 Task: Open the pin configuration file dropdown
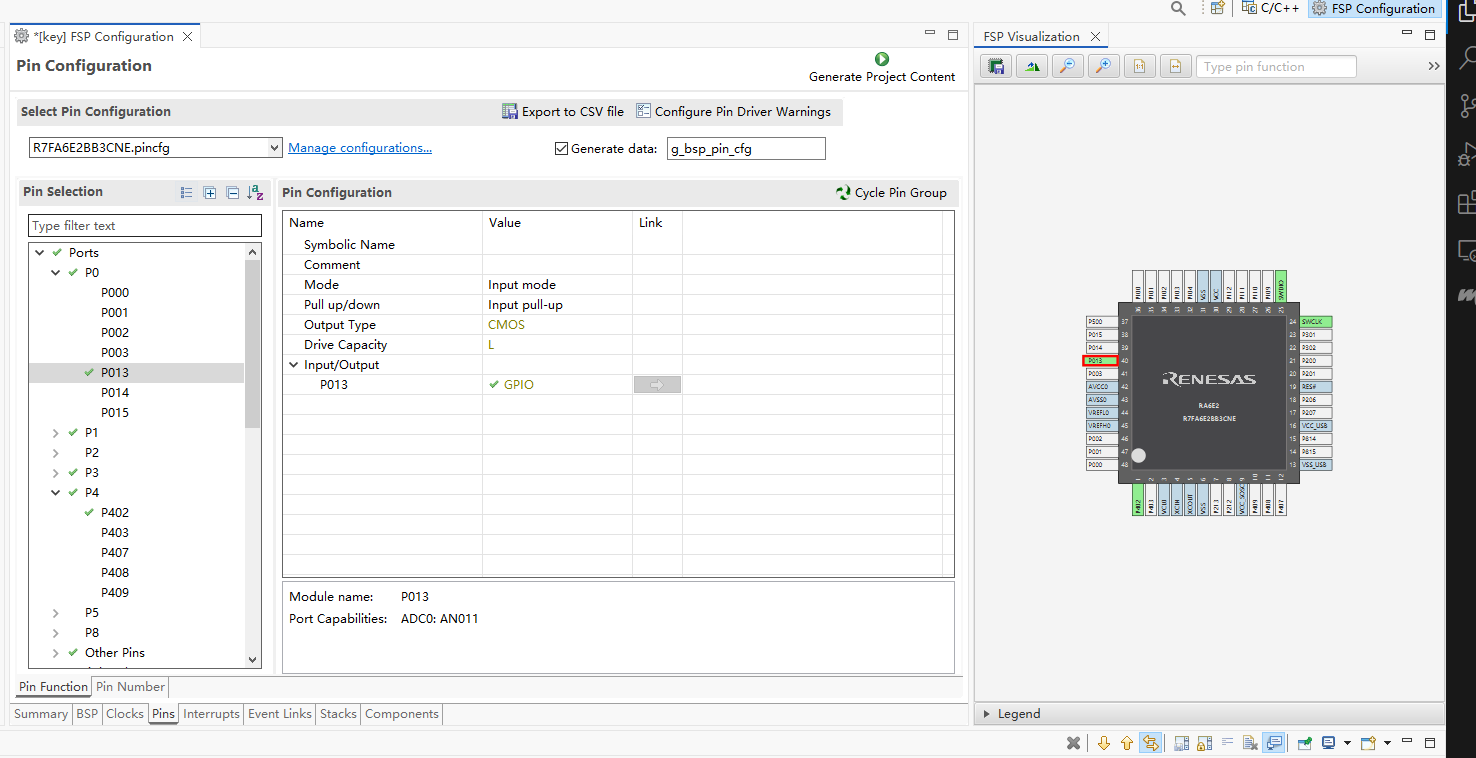point(275,148)
